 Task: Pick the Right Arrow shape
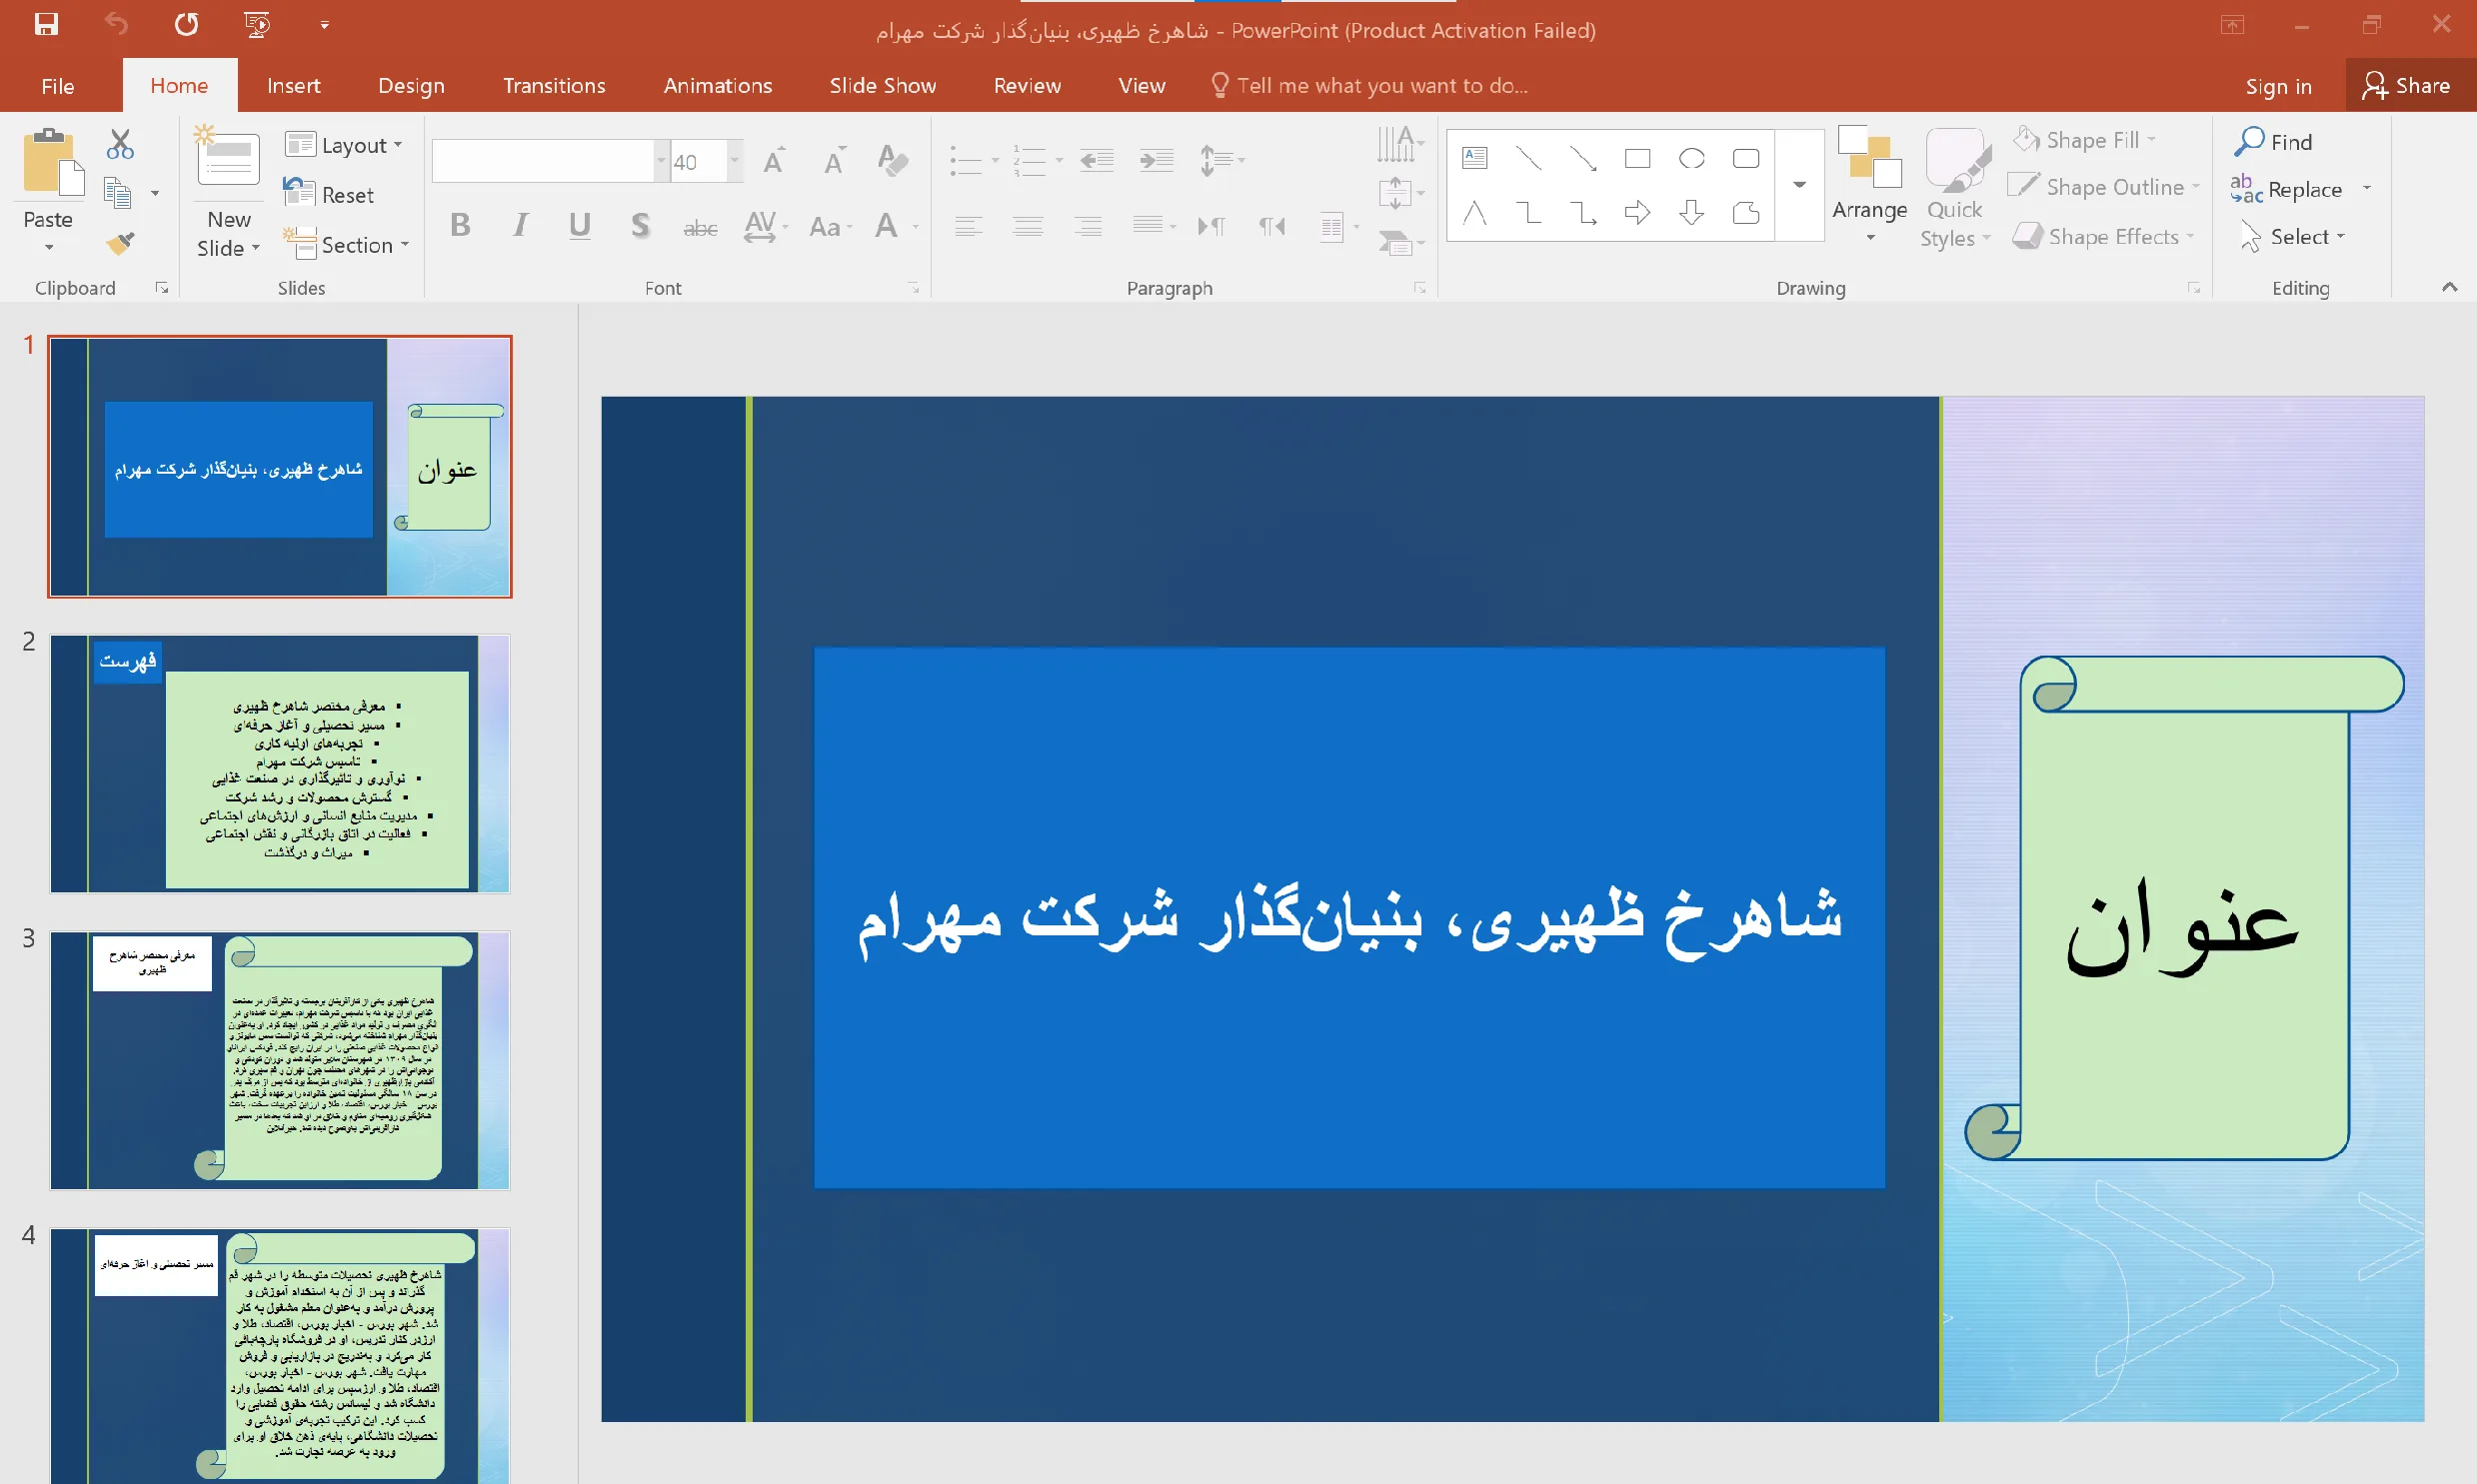click(x=1638, y=212)
